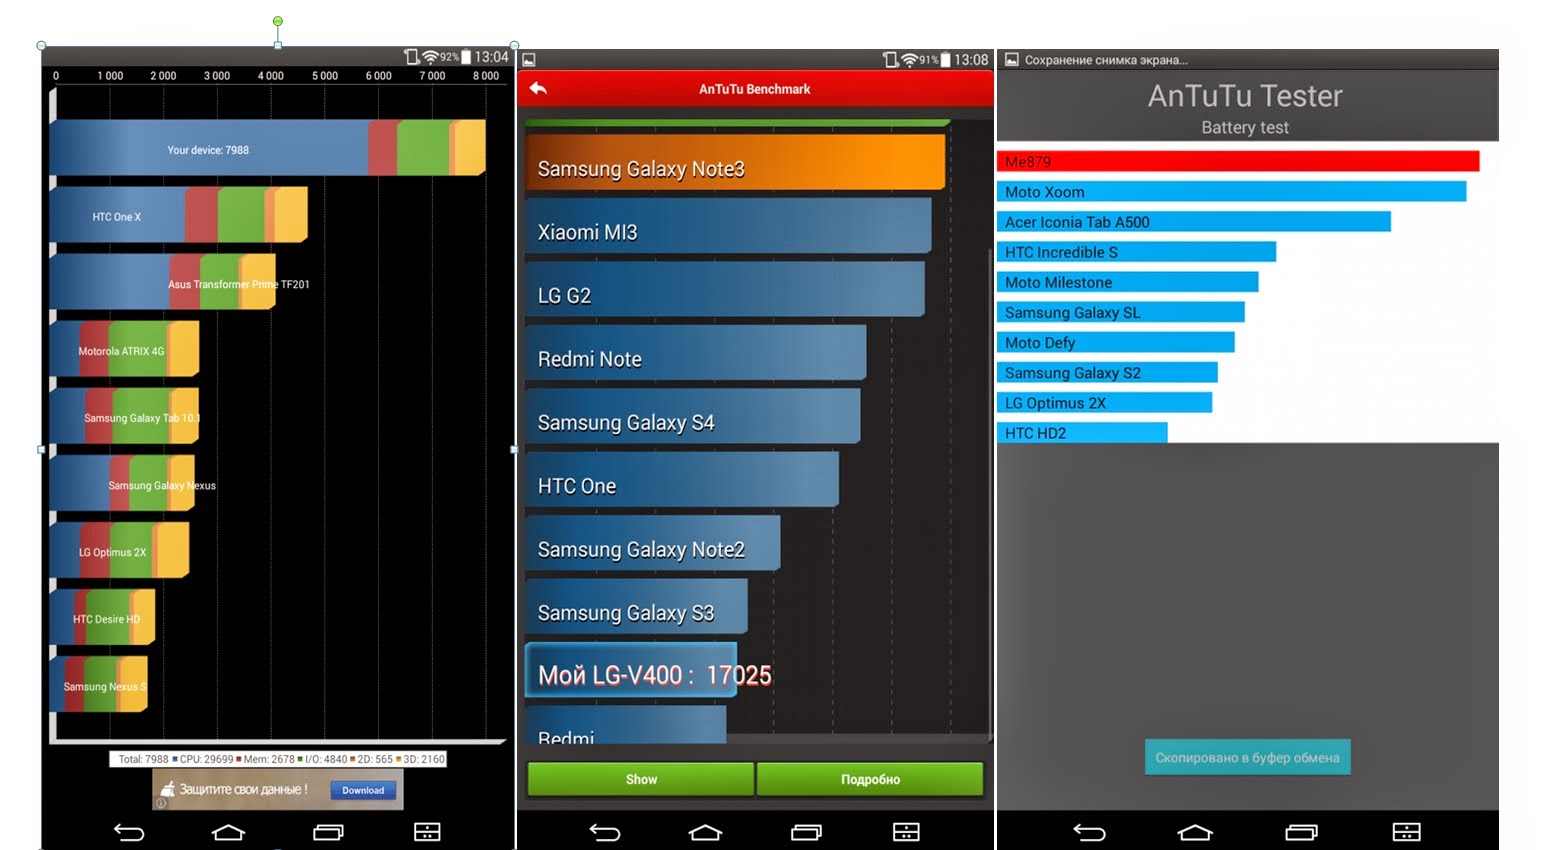Open recent apps in middle screenshot

[806, 832]
